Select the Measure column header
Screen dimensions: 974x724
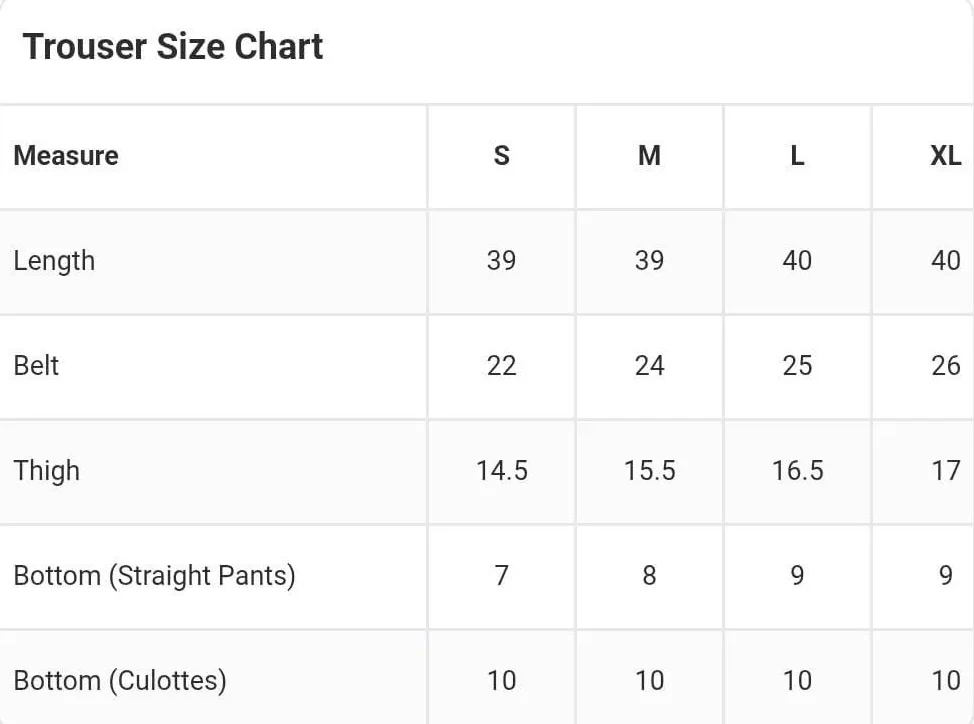tap(66, 156)
